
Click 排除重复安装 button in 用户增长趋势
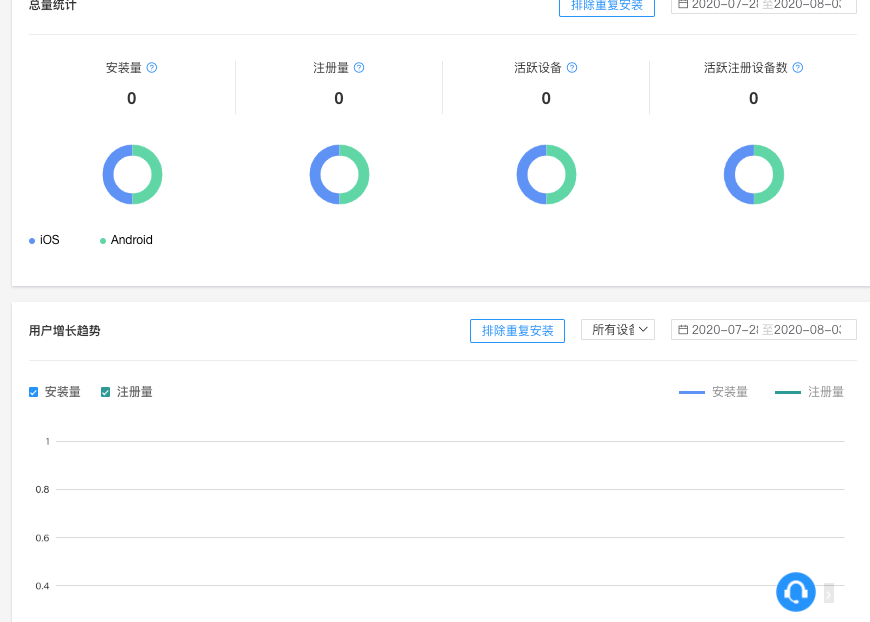click(x=517, y=331)
